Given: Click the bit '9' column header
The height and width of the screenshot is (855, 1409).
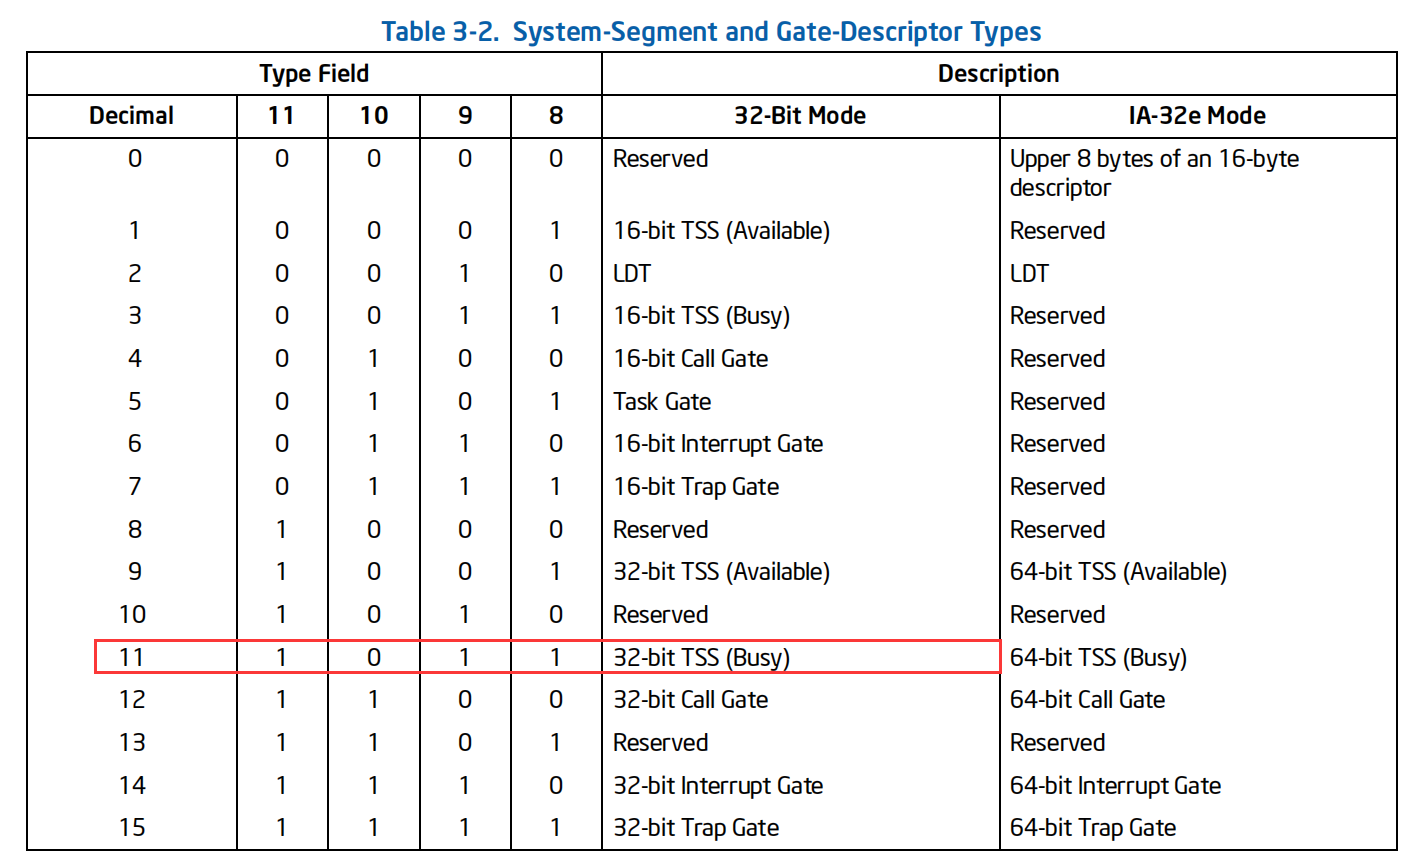Looking at the screenshot, I should (x=465, y=116).
